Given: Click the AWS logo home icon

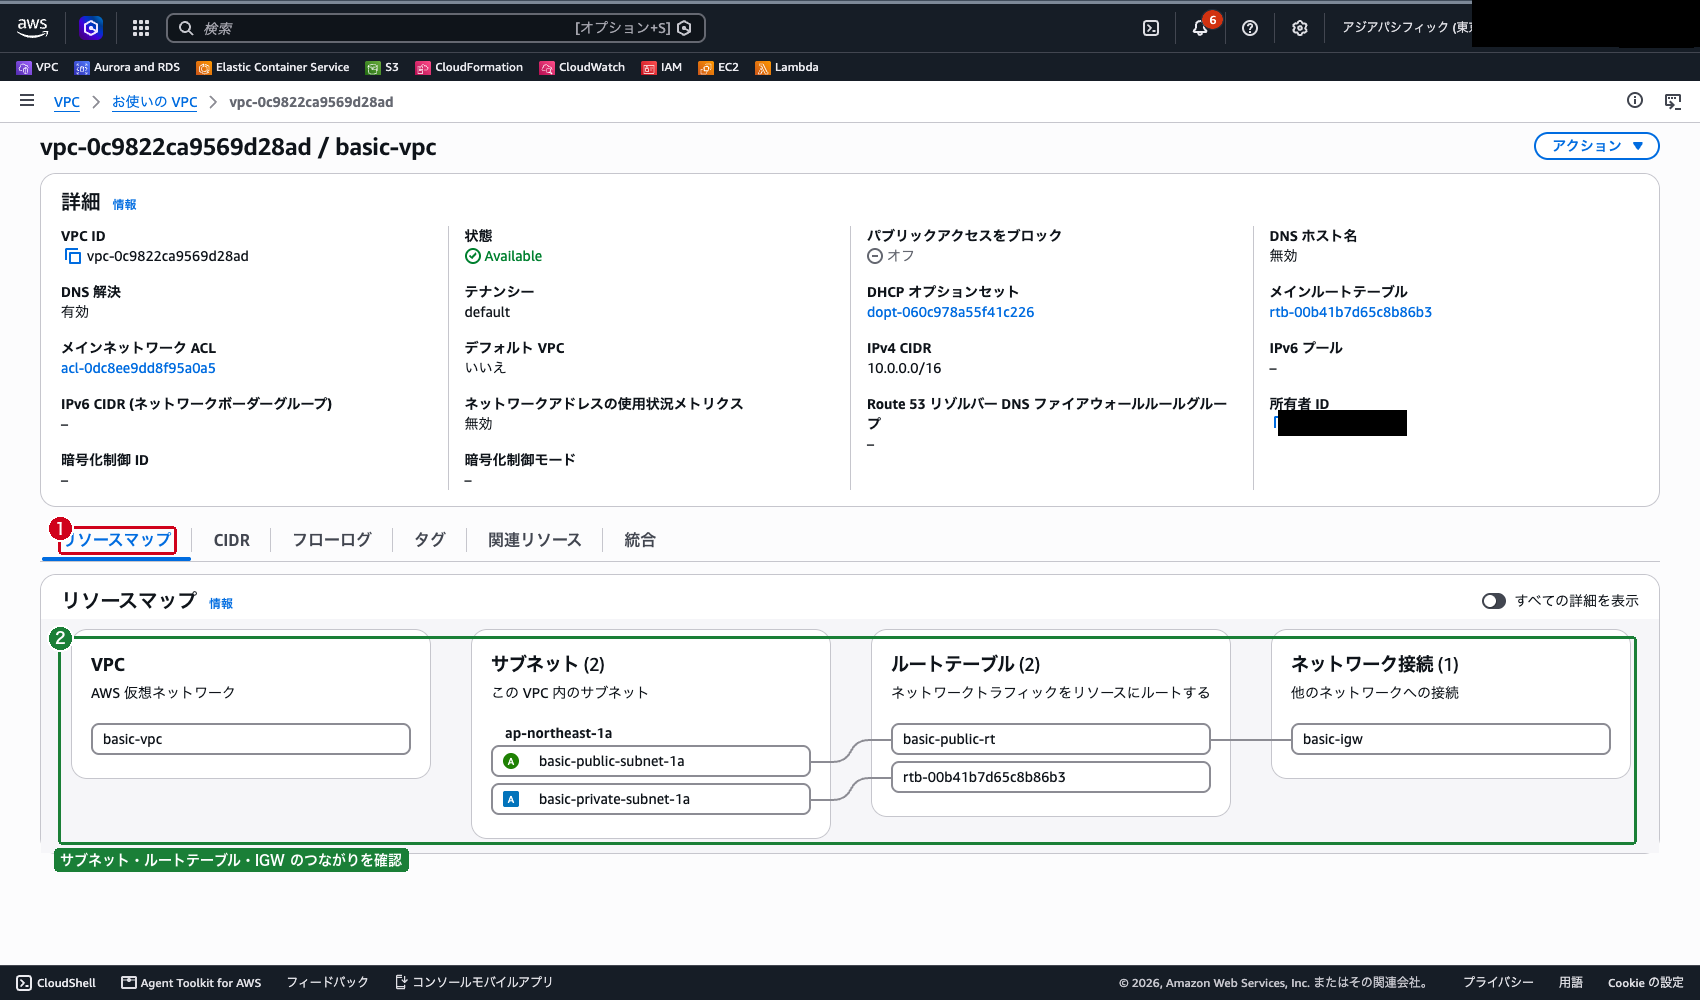Looking at the screenshot, I should click(33, 28).
